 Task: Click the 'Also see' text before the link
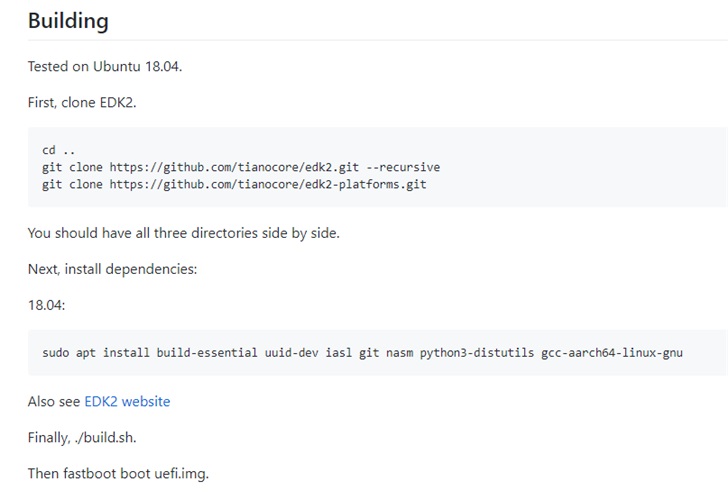54,401
